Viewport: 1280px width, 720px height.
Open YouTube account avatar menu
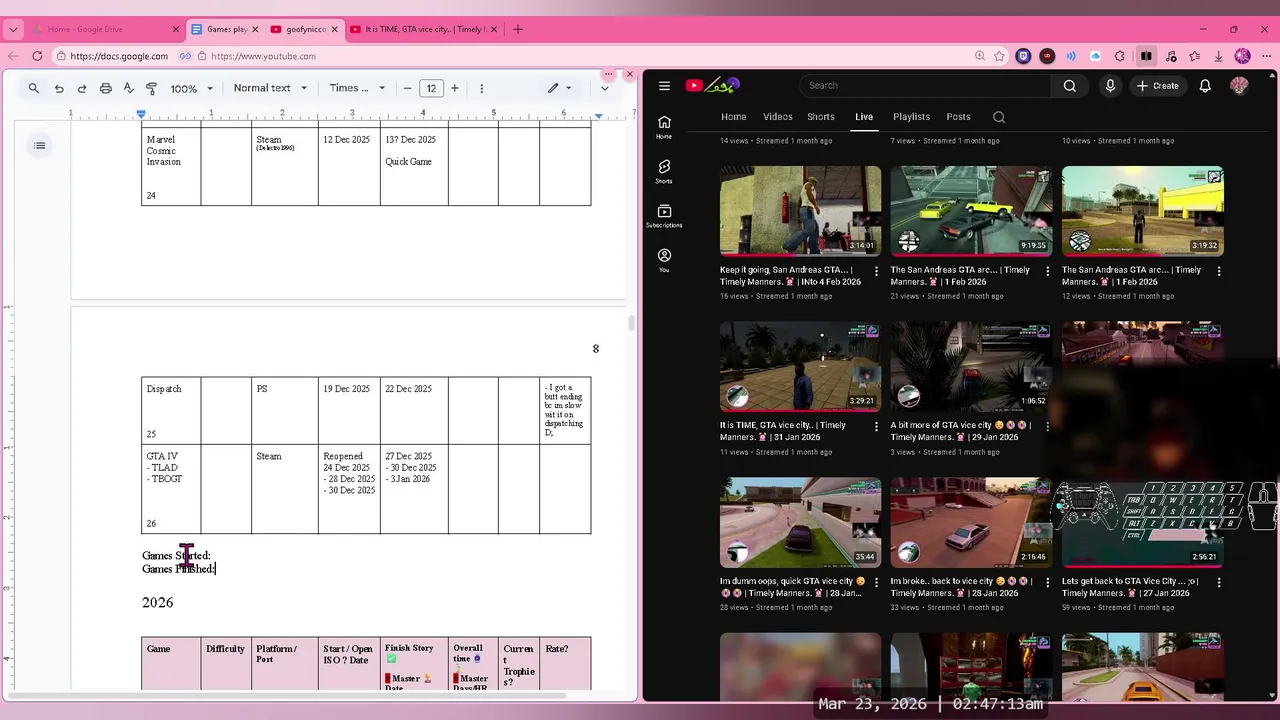pyautogui.click(x=1239, y=86)
